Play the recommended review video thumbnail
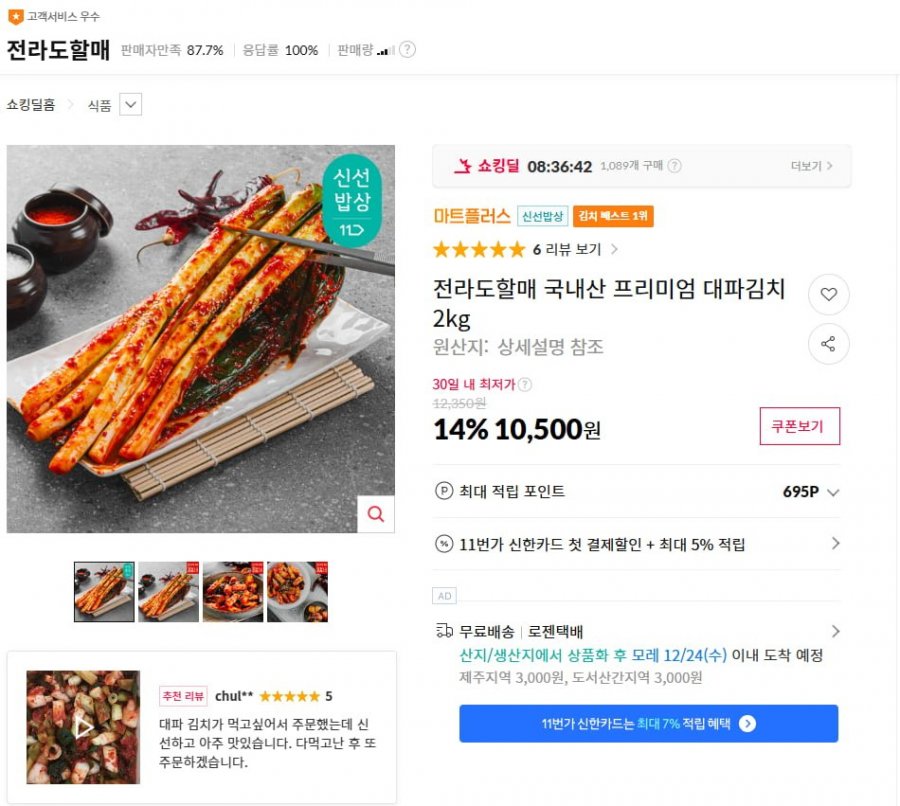The width and height of the screenshot is (900, 806). (83, 726)
